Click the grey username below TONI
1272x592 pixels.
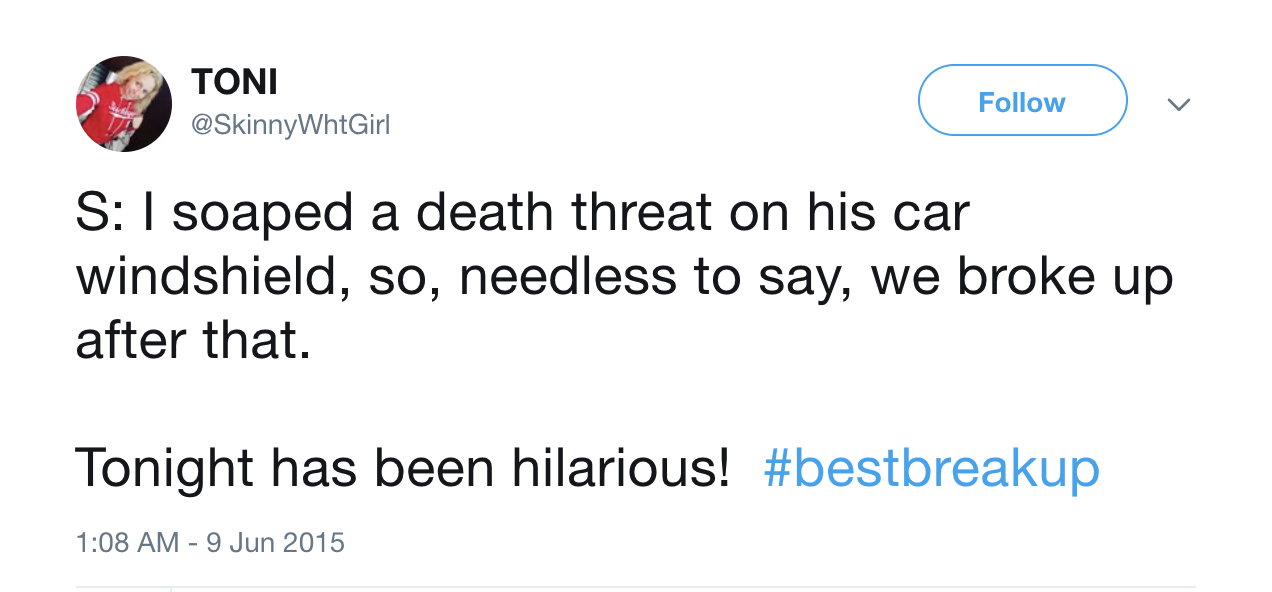point(291,125)
